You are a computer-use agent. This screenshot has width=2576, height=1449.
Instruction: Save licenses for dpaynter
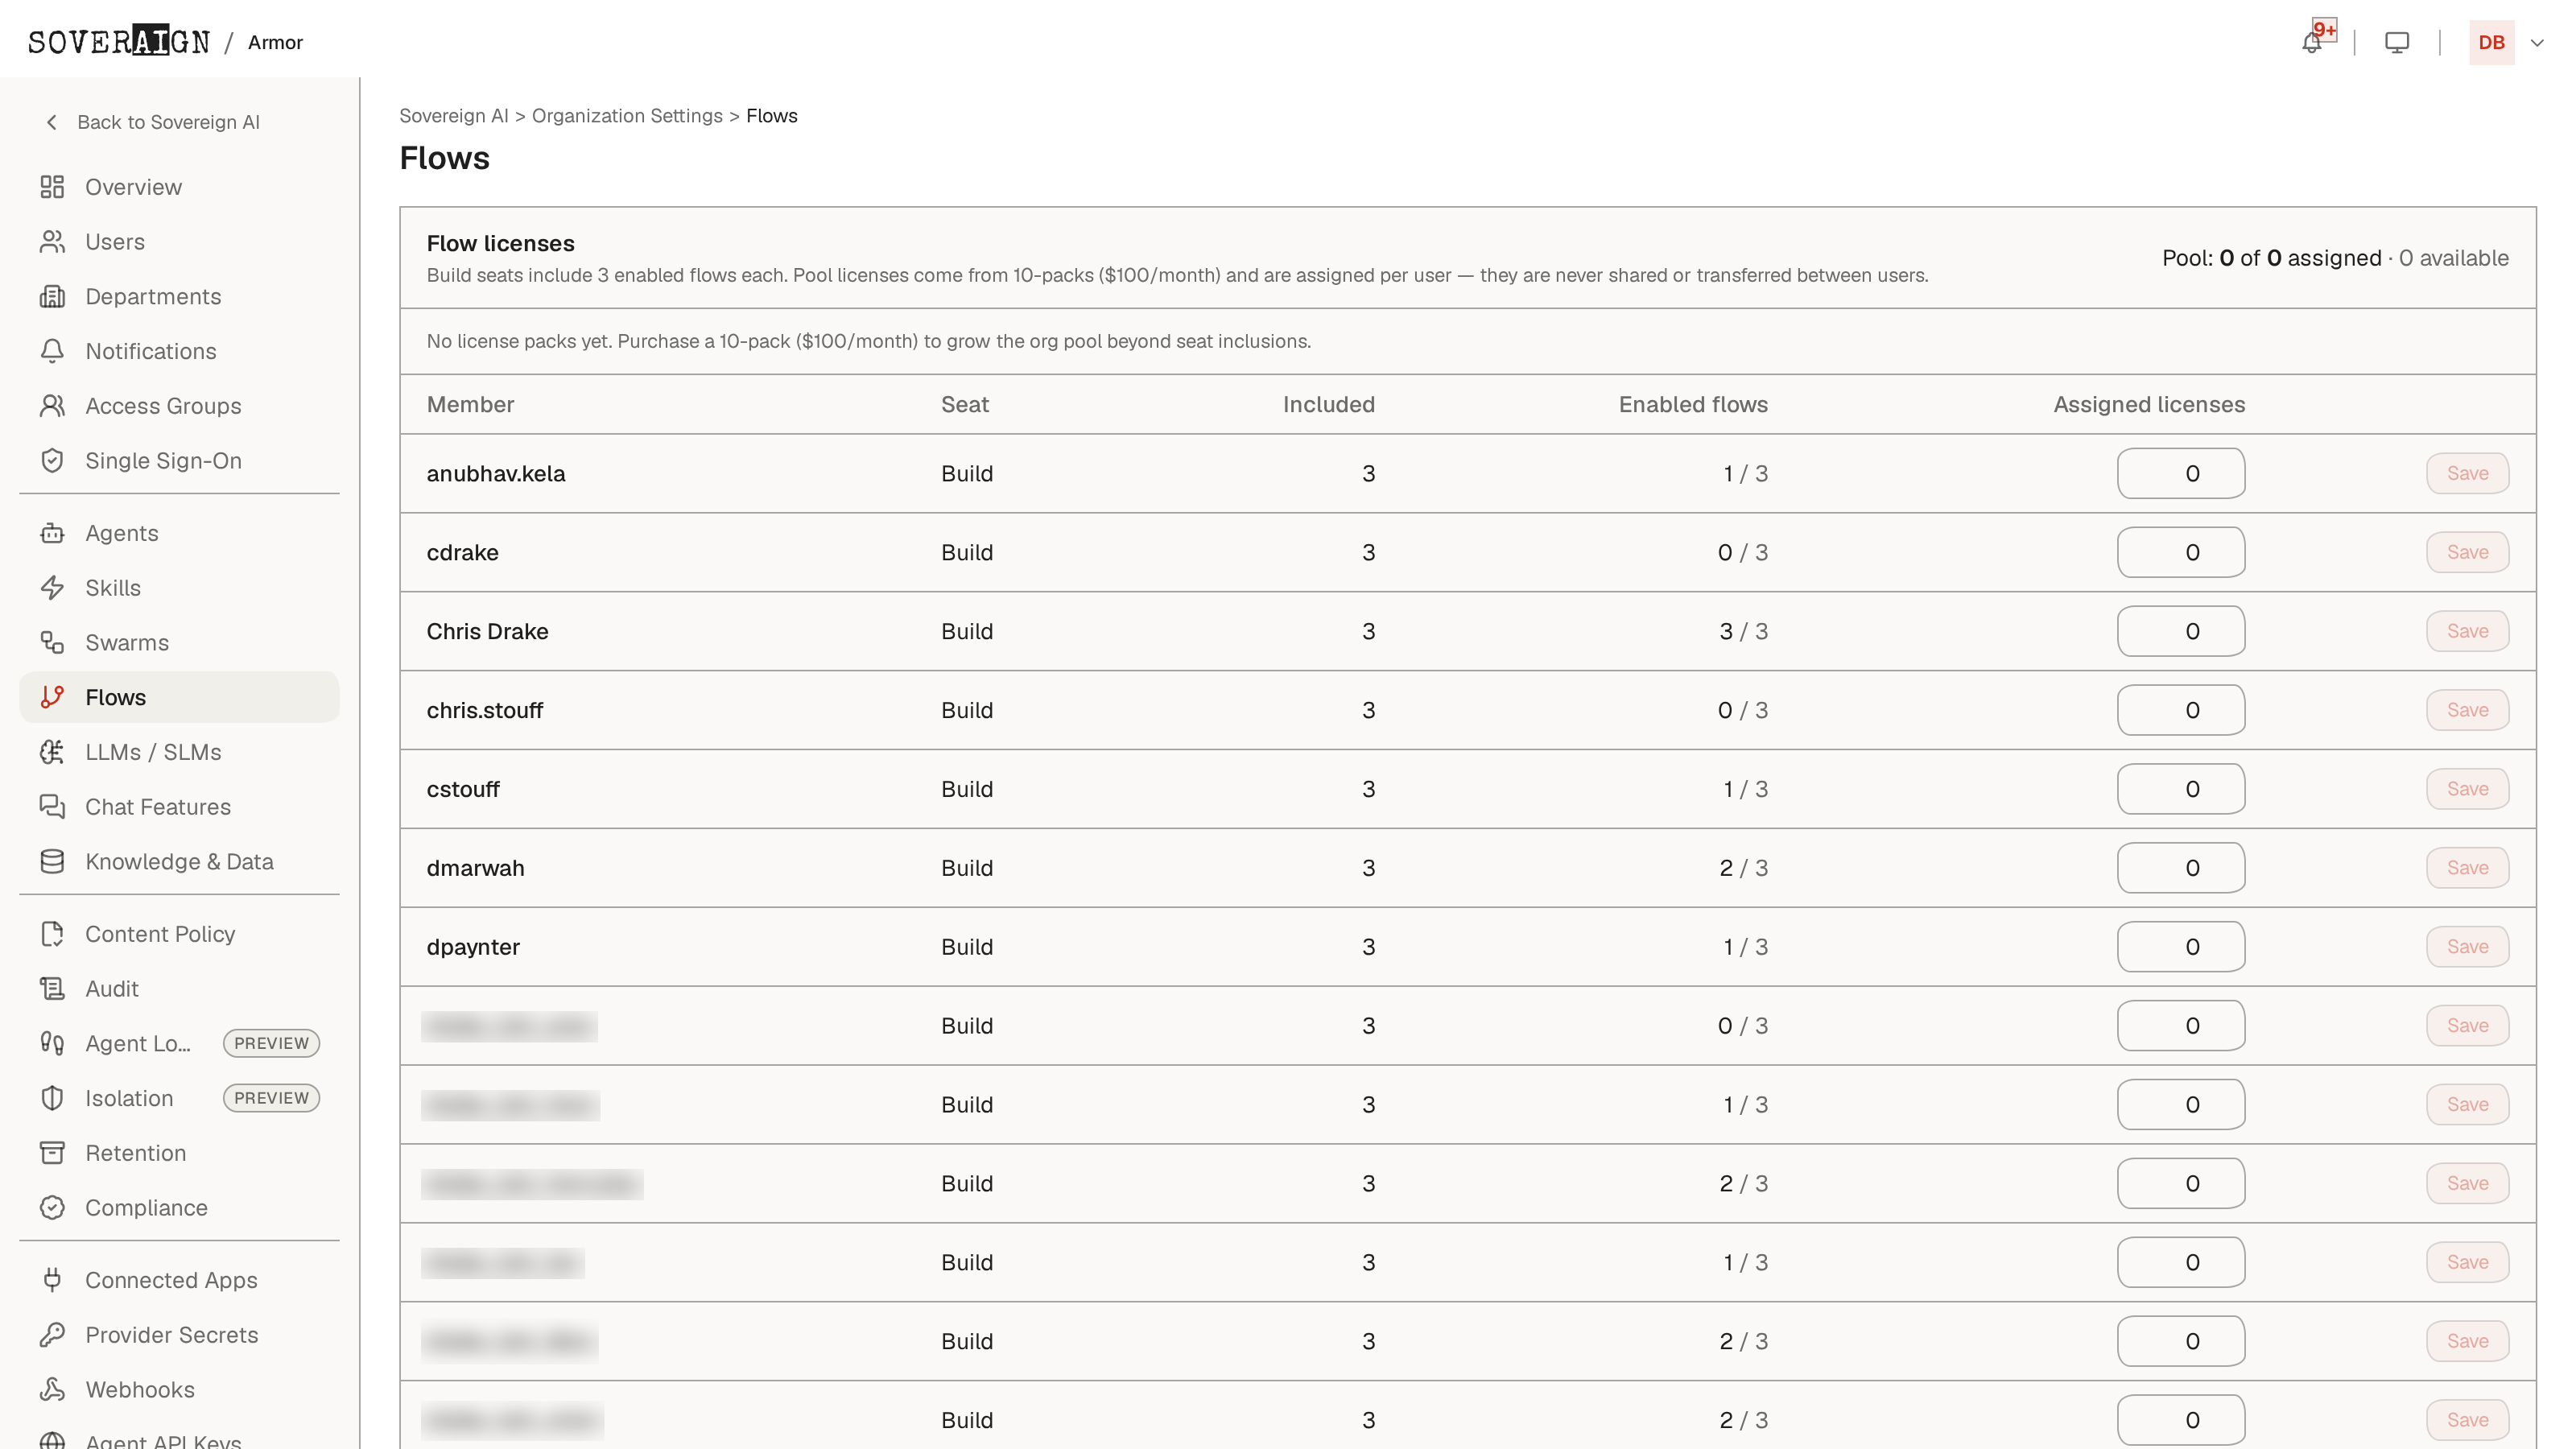pos(2467,948)
